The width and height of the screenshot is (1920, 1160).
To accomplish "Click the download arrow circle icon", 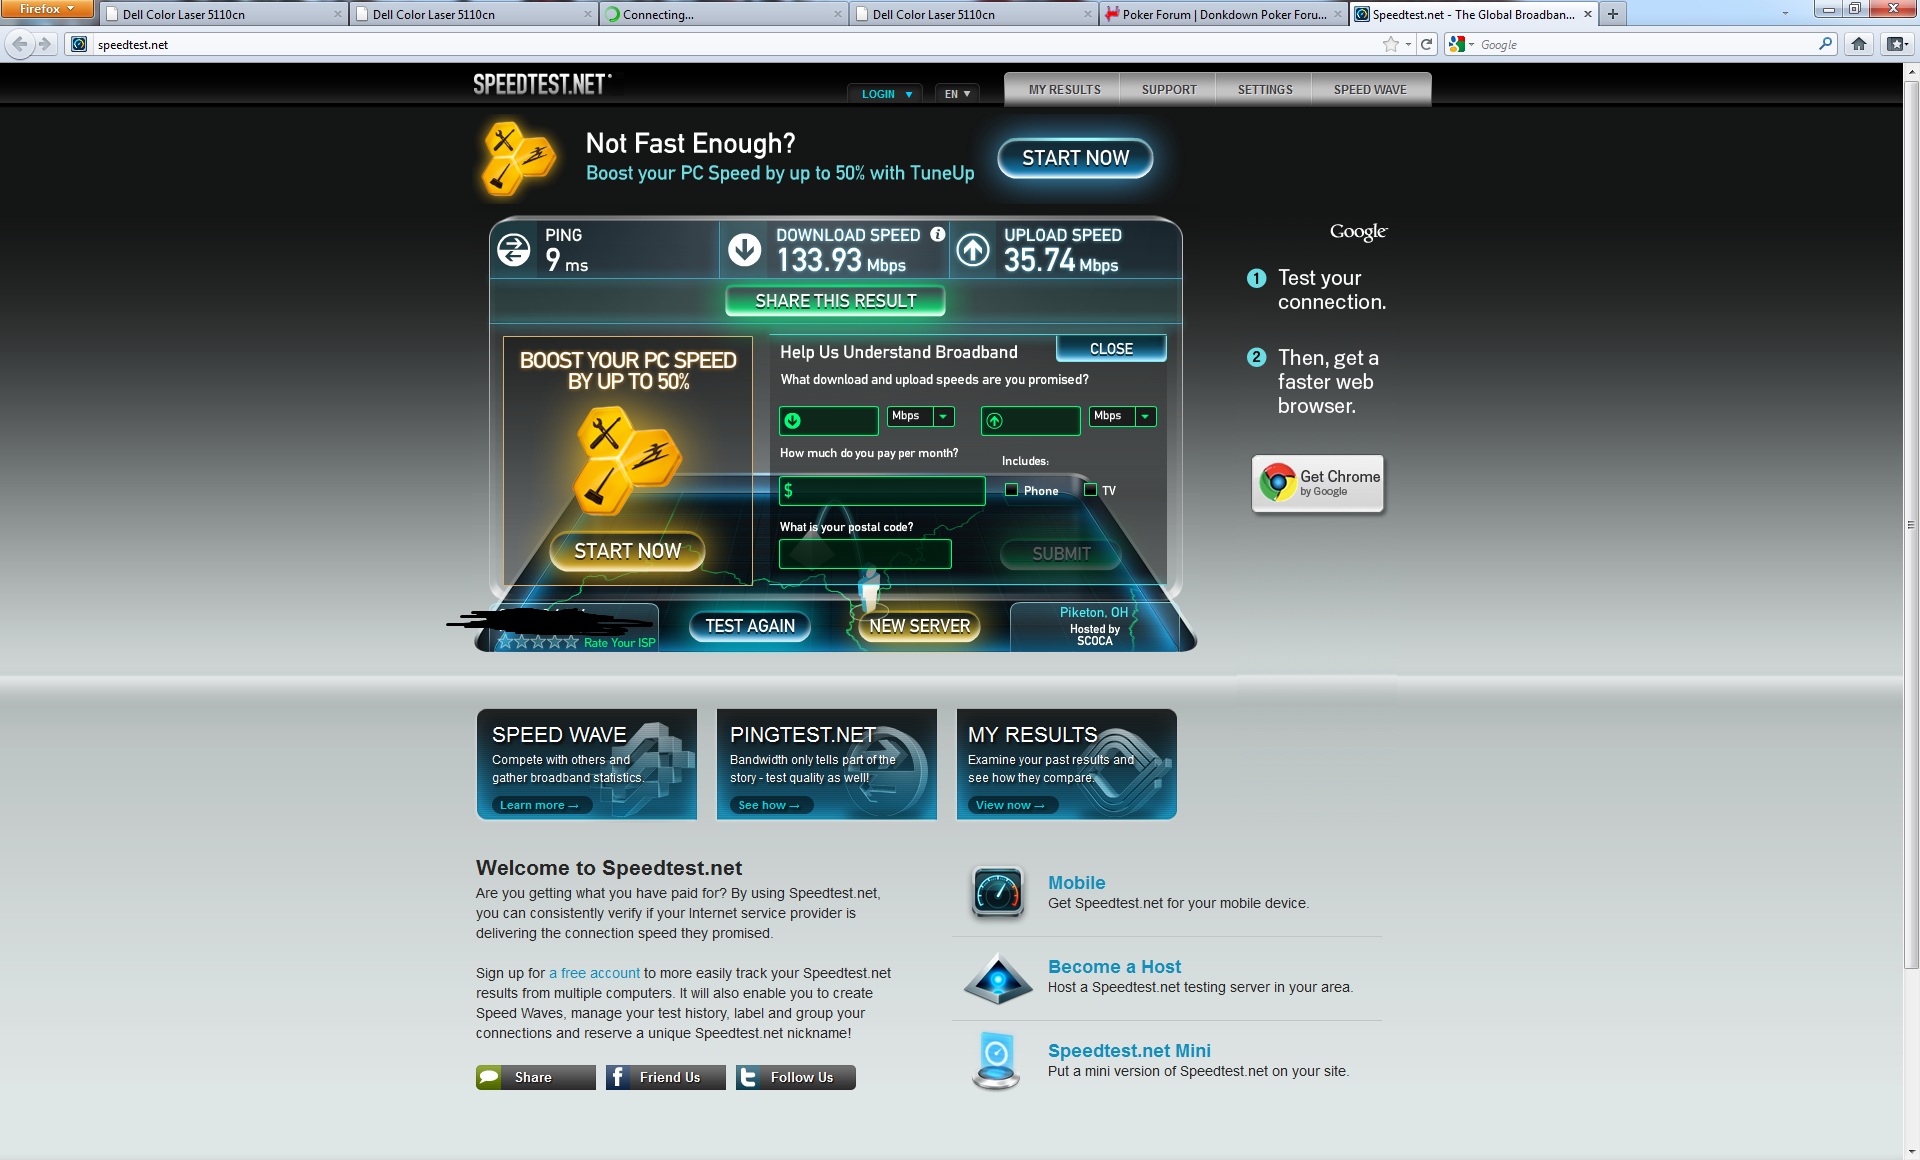I will 744,249.
